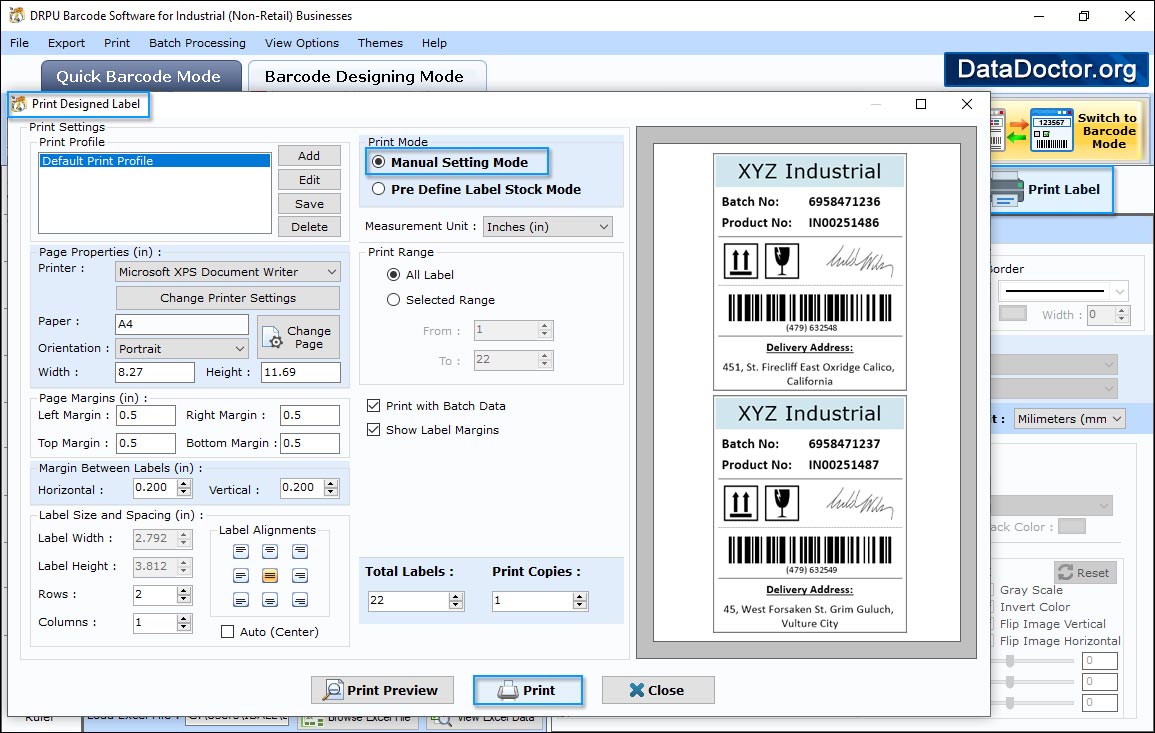Enable Auto (Center) alignment checkbox
Viewport: 1155px width, 733px height.
228,631
